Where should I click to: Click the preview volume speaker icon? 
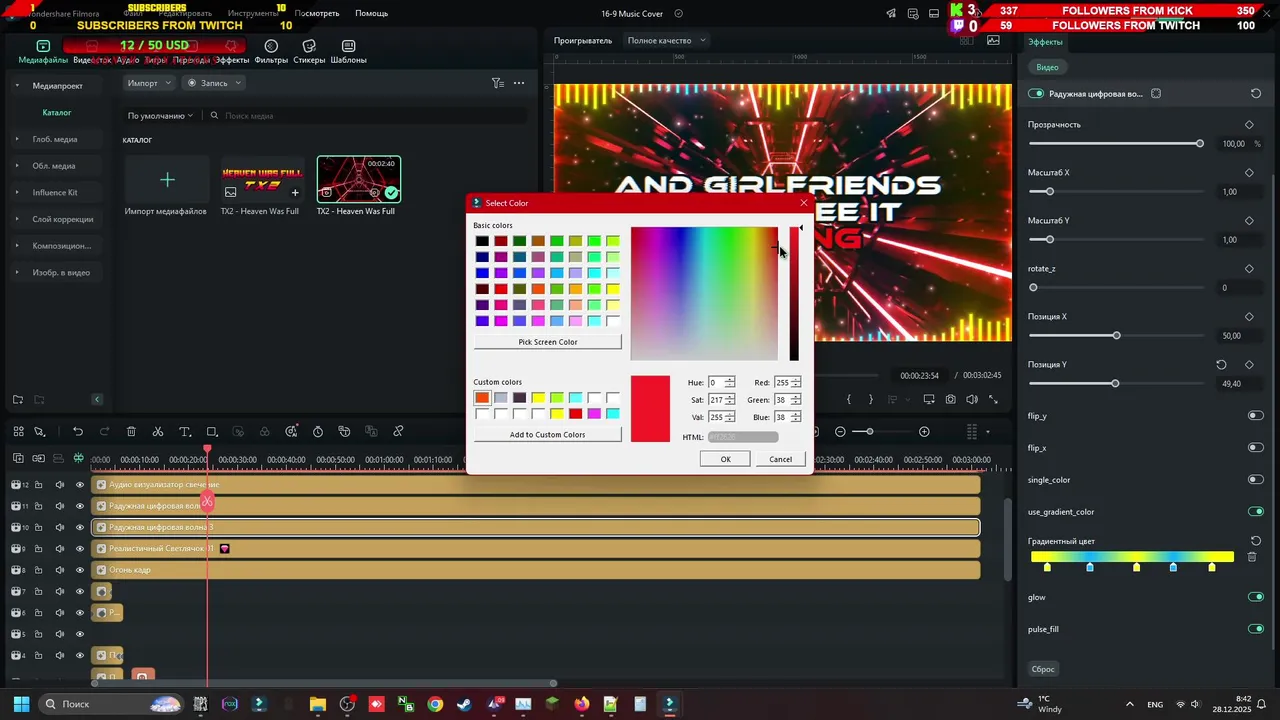tap(972, 400)
